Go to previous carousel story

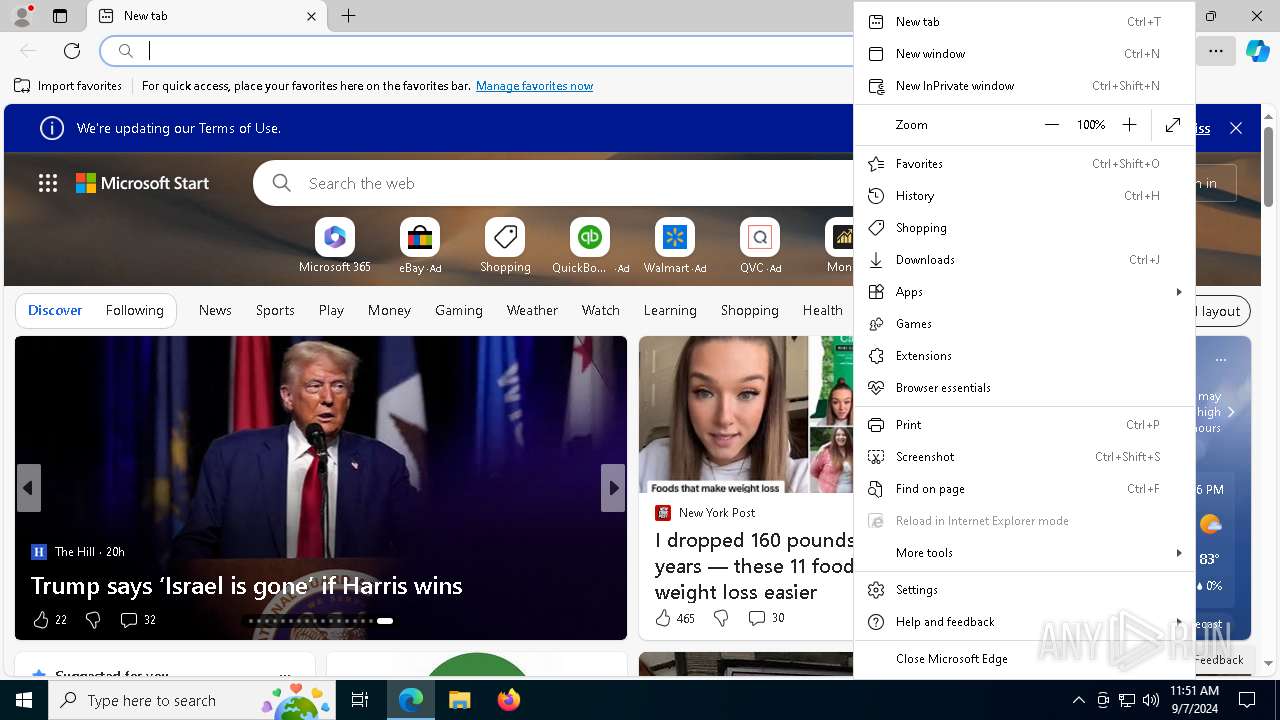tap(28, 488)
